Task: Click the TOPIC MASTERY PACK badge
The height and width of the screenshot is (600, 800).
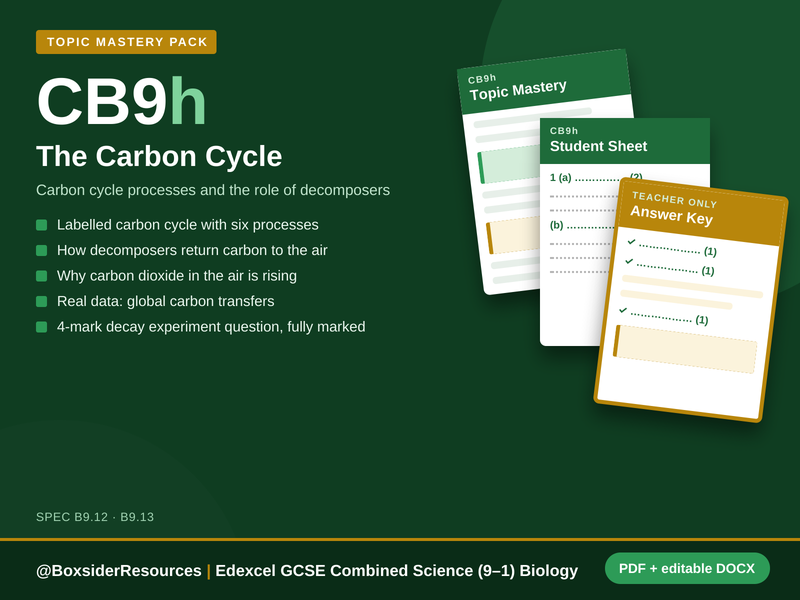Action: [x=126, y=42]
